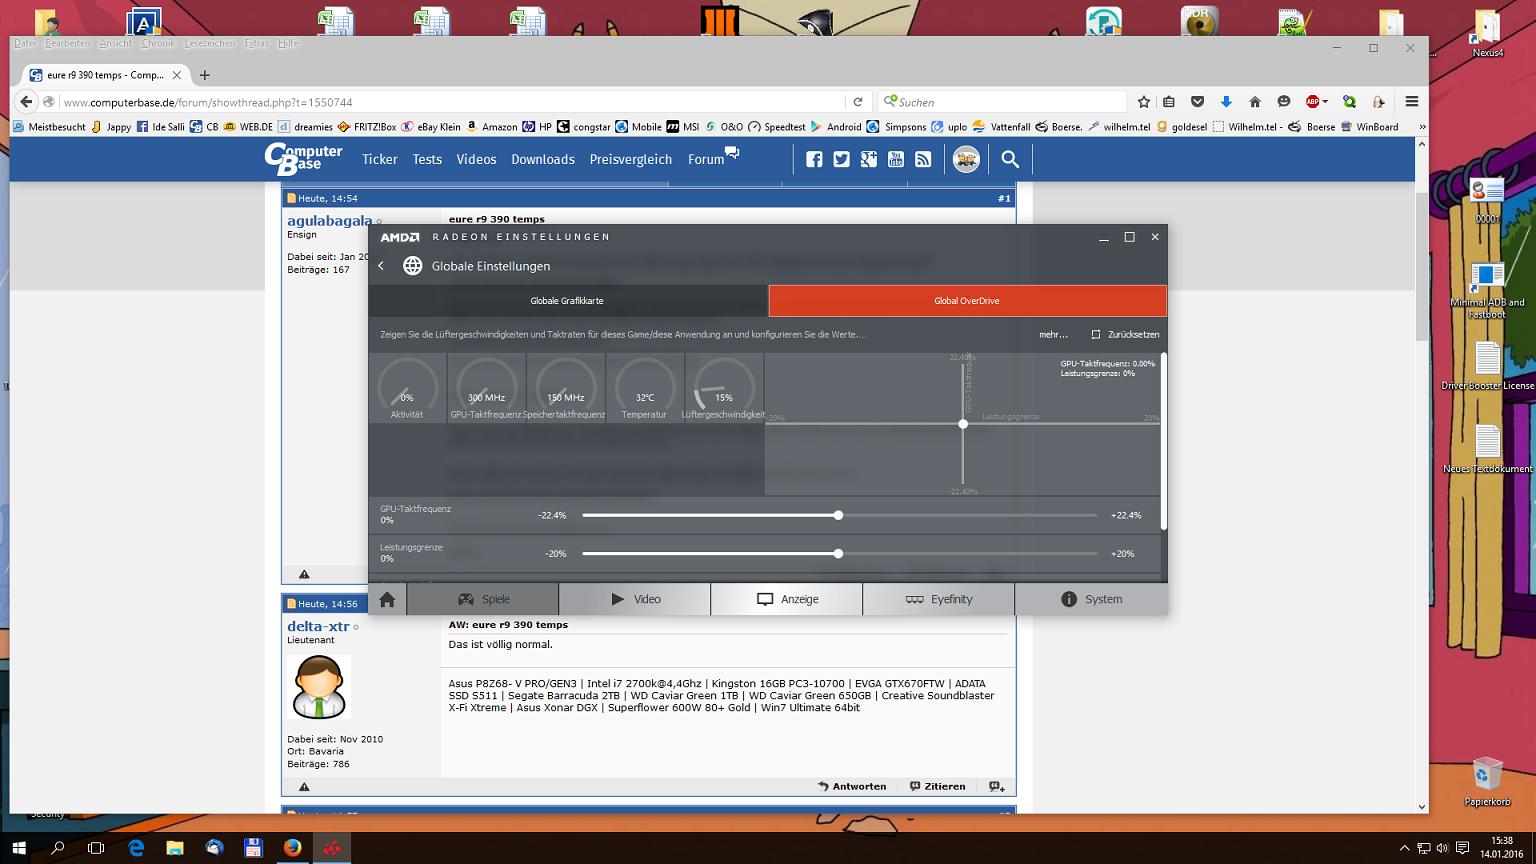Open the Meistbesucht bookmarks folder
Viewport: 1536px width, 864px height.
coord(49,127)
